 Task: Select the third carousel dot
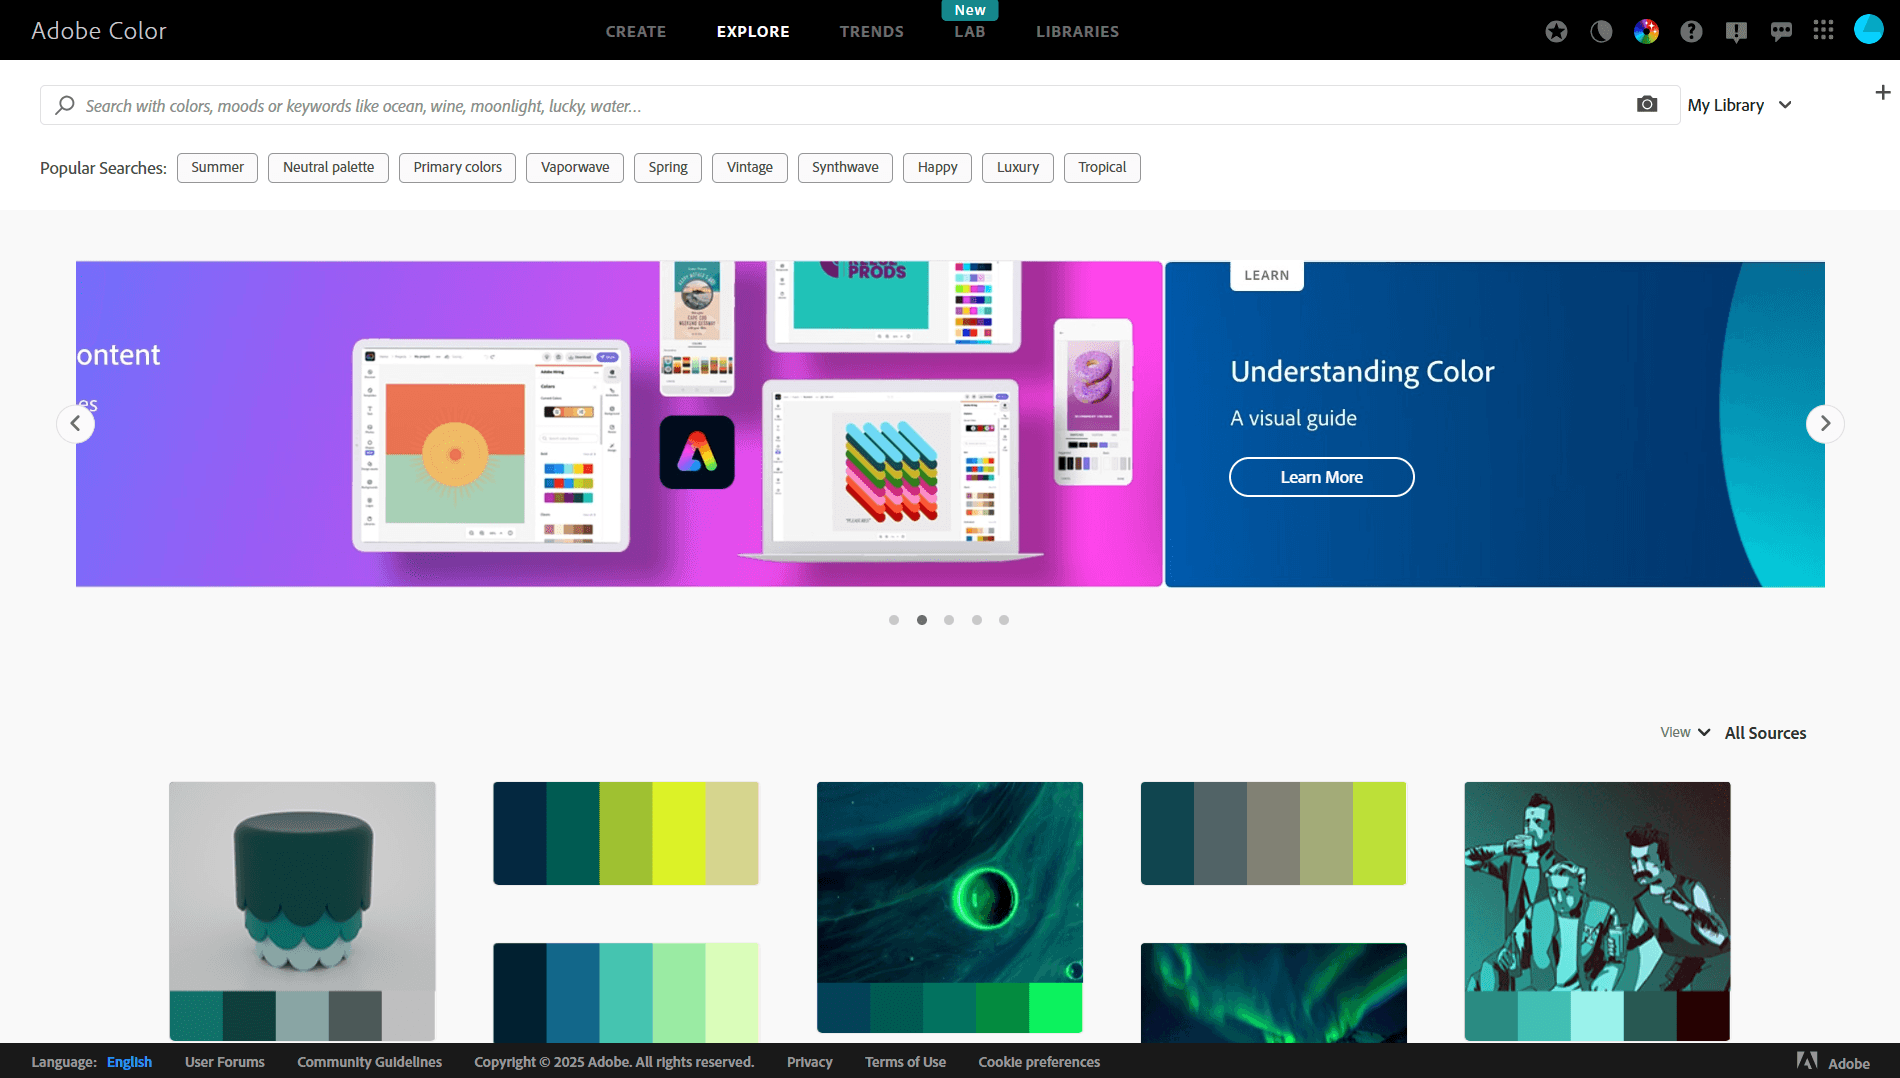click(949, 620)
